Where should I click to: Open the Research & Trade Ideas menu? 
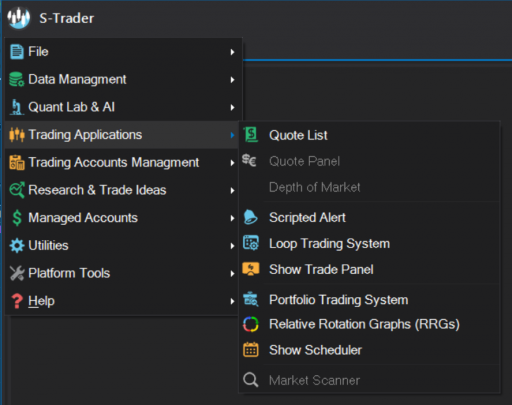122,190
